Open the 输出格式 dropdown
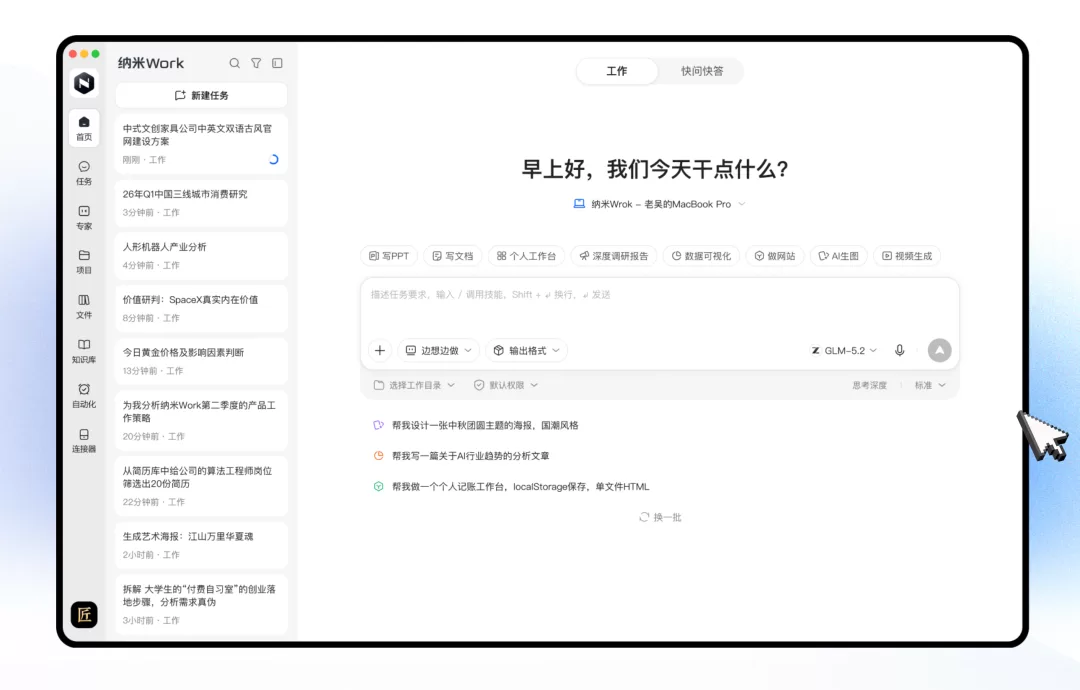 pos(527,351)
